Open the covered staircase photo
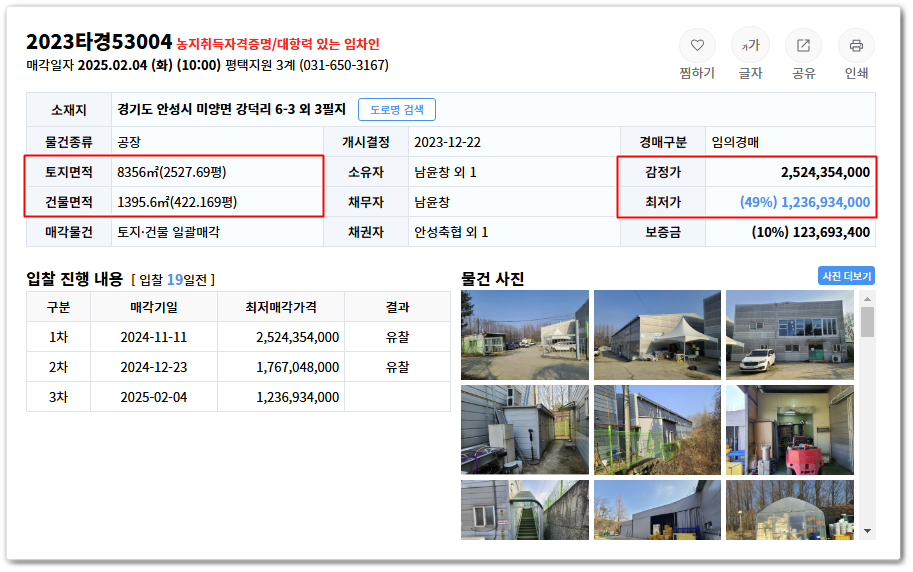Image resolution: width=913 pixels, height=572 pixels. click(x=525, y=510)
